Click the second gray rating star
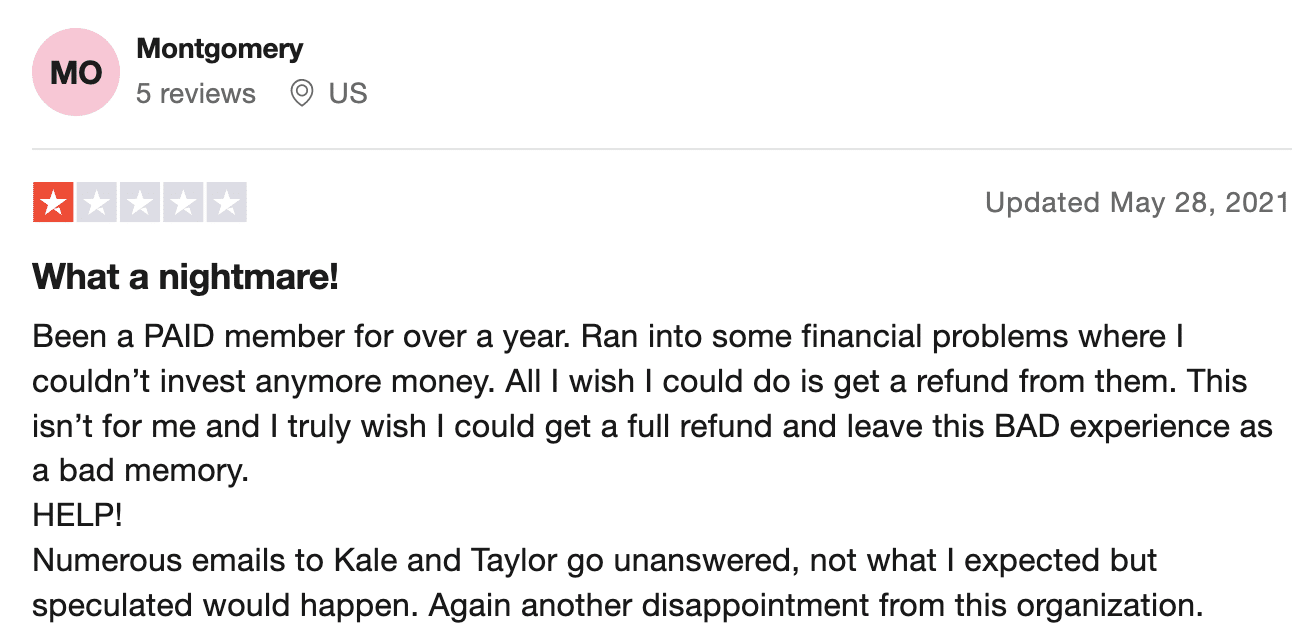Image resolution: width=1316 pixels, height=644 pixels. point(97,204)
